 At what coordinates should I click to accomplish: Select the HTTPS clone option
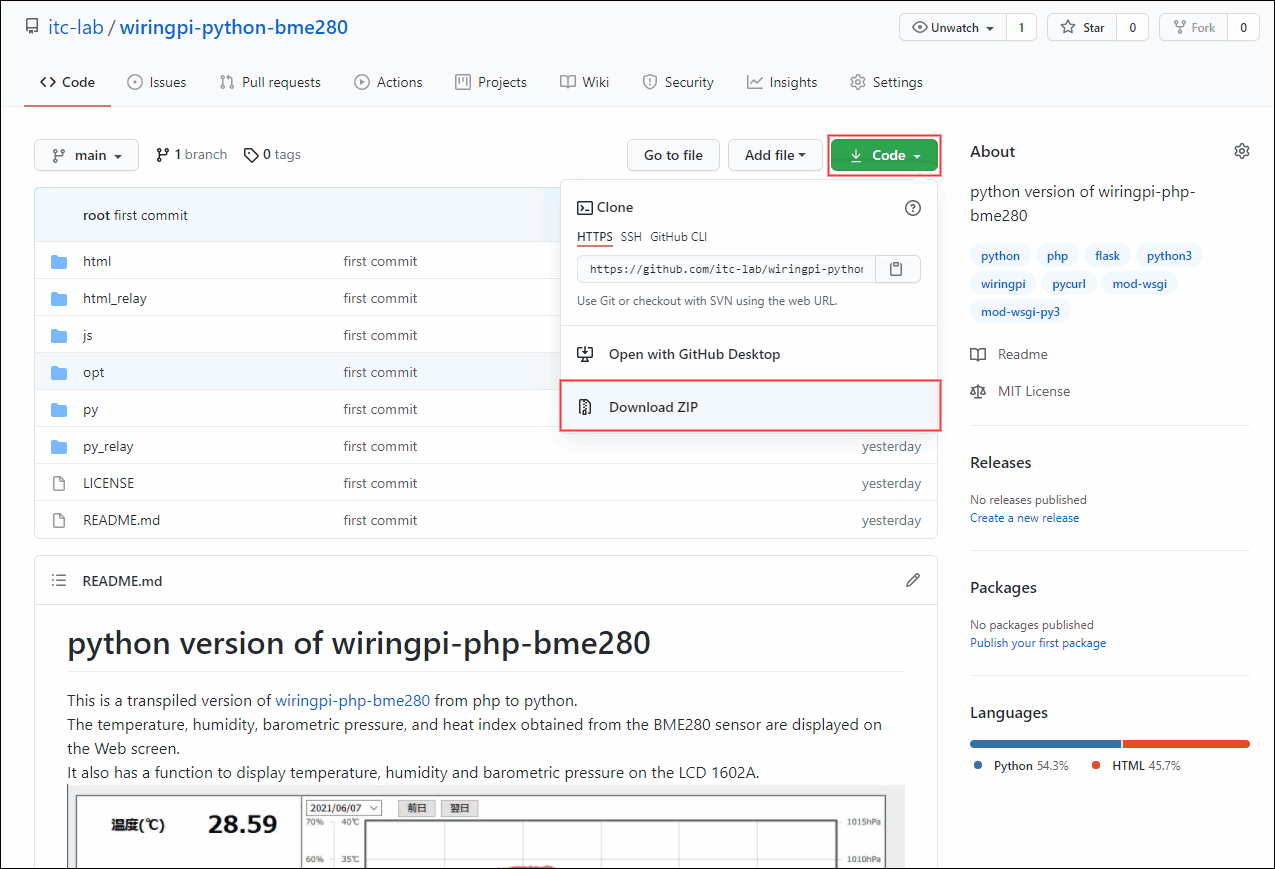(x=595, y=237)
